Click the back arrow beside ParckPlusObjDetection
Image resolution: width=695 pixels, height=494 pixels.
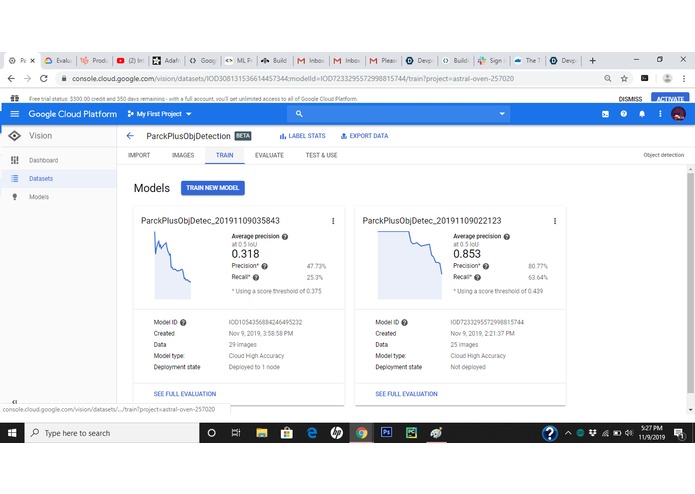[x=130, y=136]
